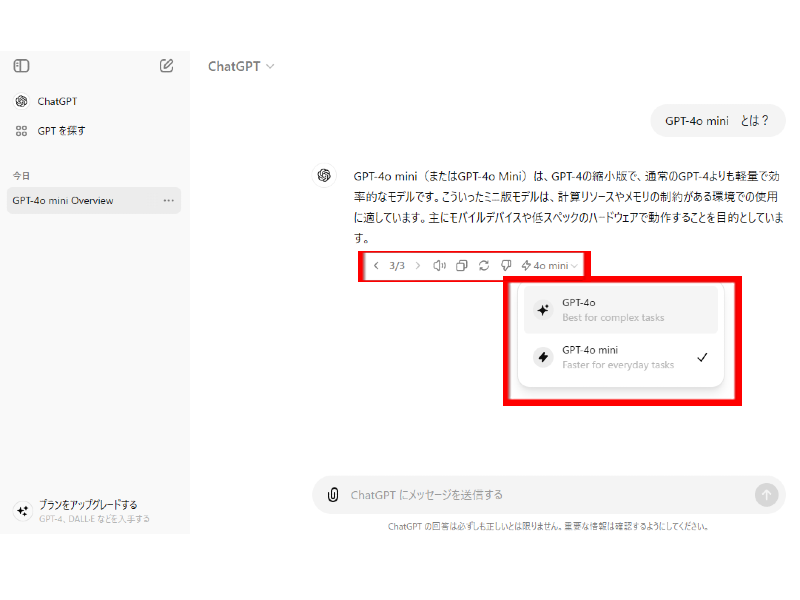Open the ChatGPT model dropdown in header
The height and width of the screenshot is (600, 800).
[x=241, y=66]
